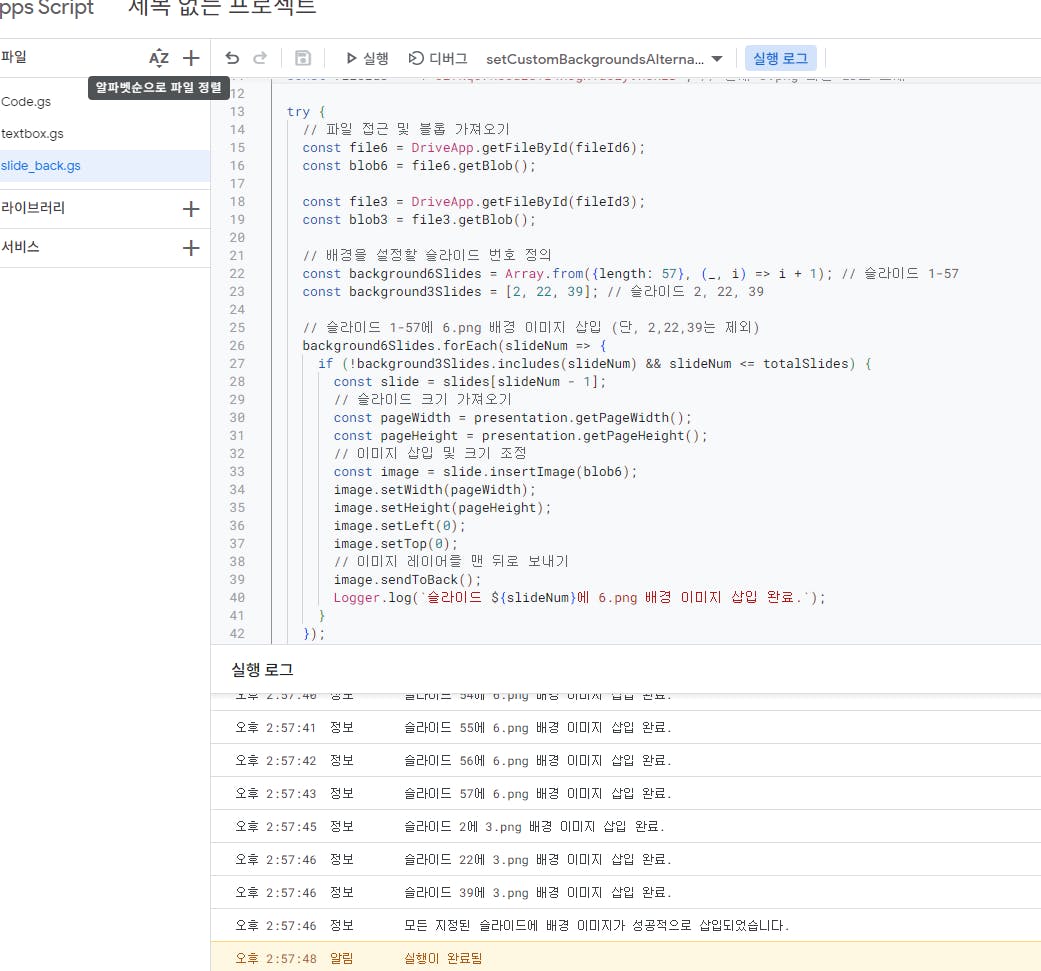Undo the last edit
Screen dimensions: 1041x971
(232, 58)
